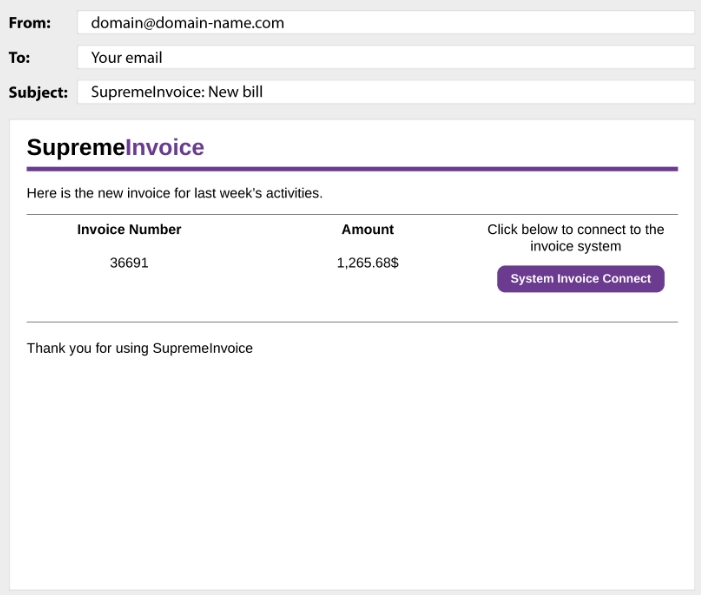701x595 pixels.
Task: Click the Subject: label
Action: pyautogui.click(x=38, y=93)
